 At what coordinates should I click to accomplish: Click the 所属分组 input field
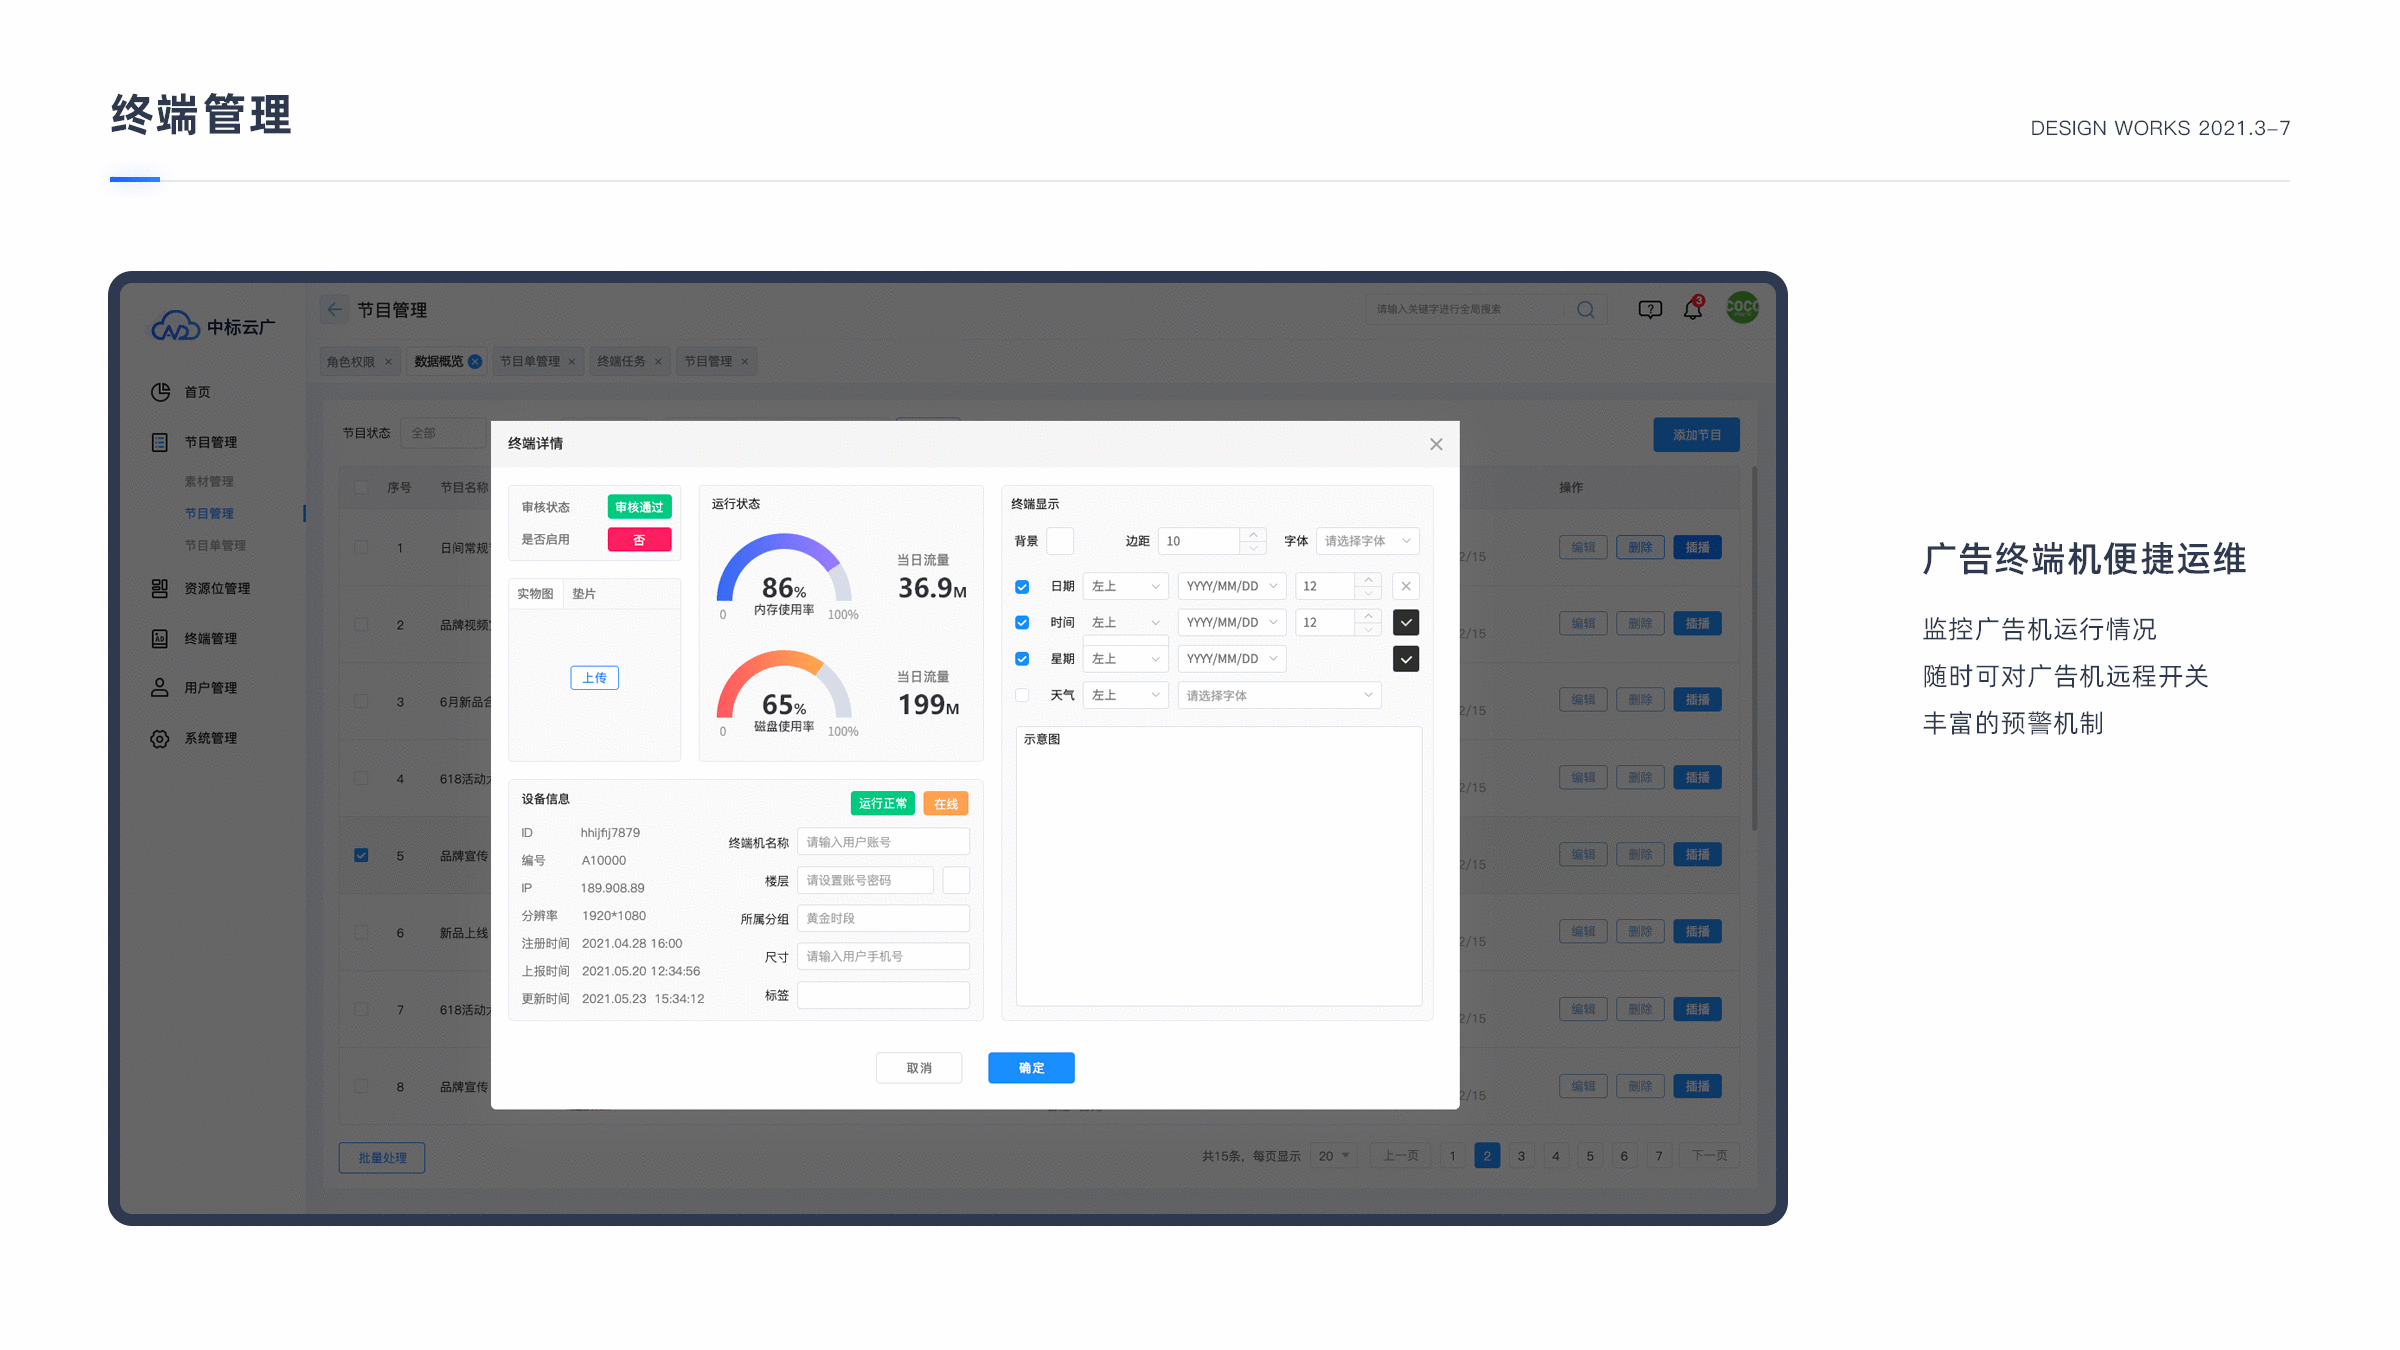pyautogui.click(x=883, y=918)
